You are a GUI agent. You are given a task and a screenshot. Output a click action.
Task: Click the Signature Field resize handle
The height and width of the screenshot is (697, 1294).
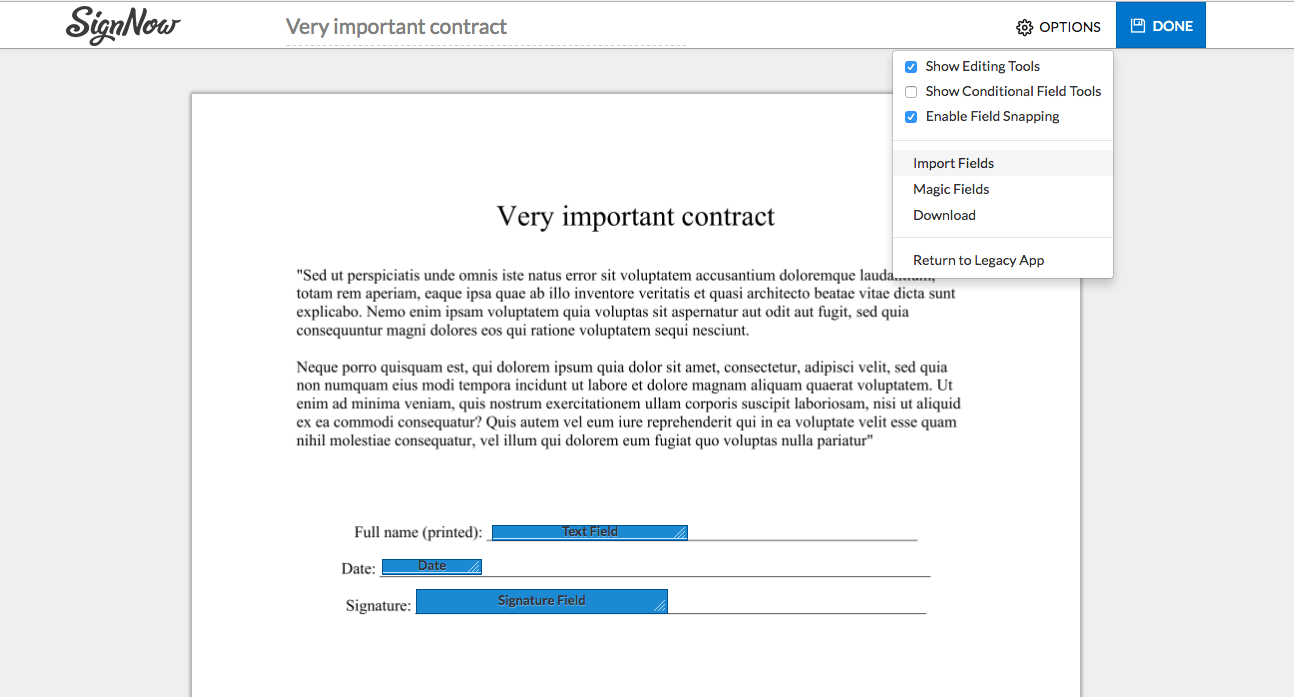click(660, 606)
